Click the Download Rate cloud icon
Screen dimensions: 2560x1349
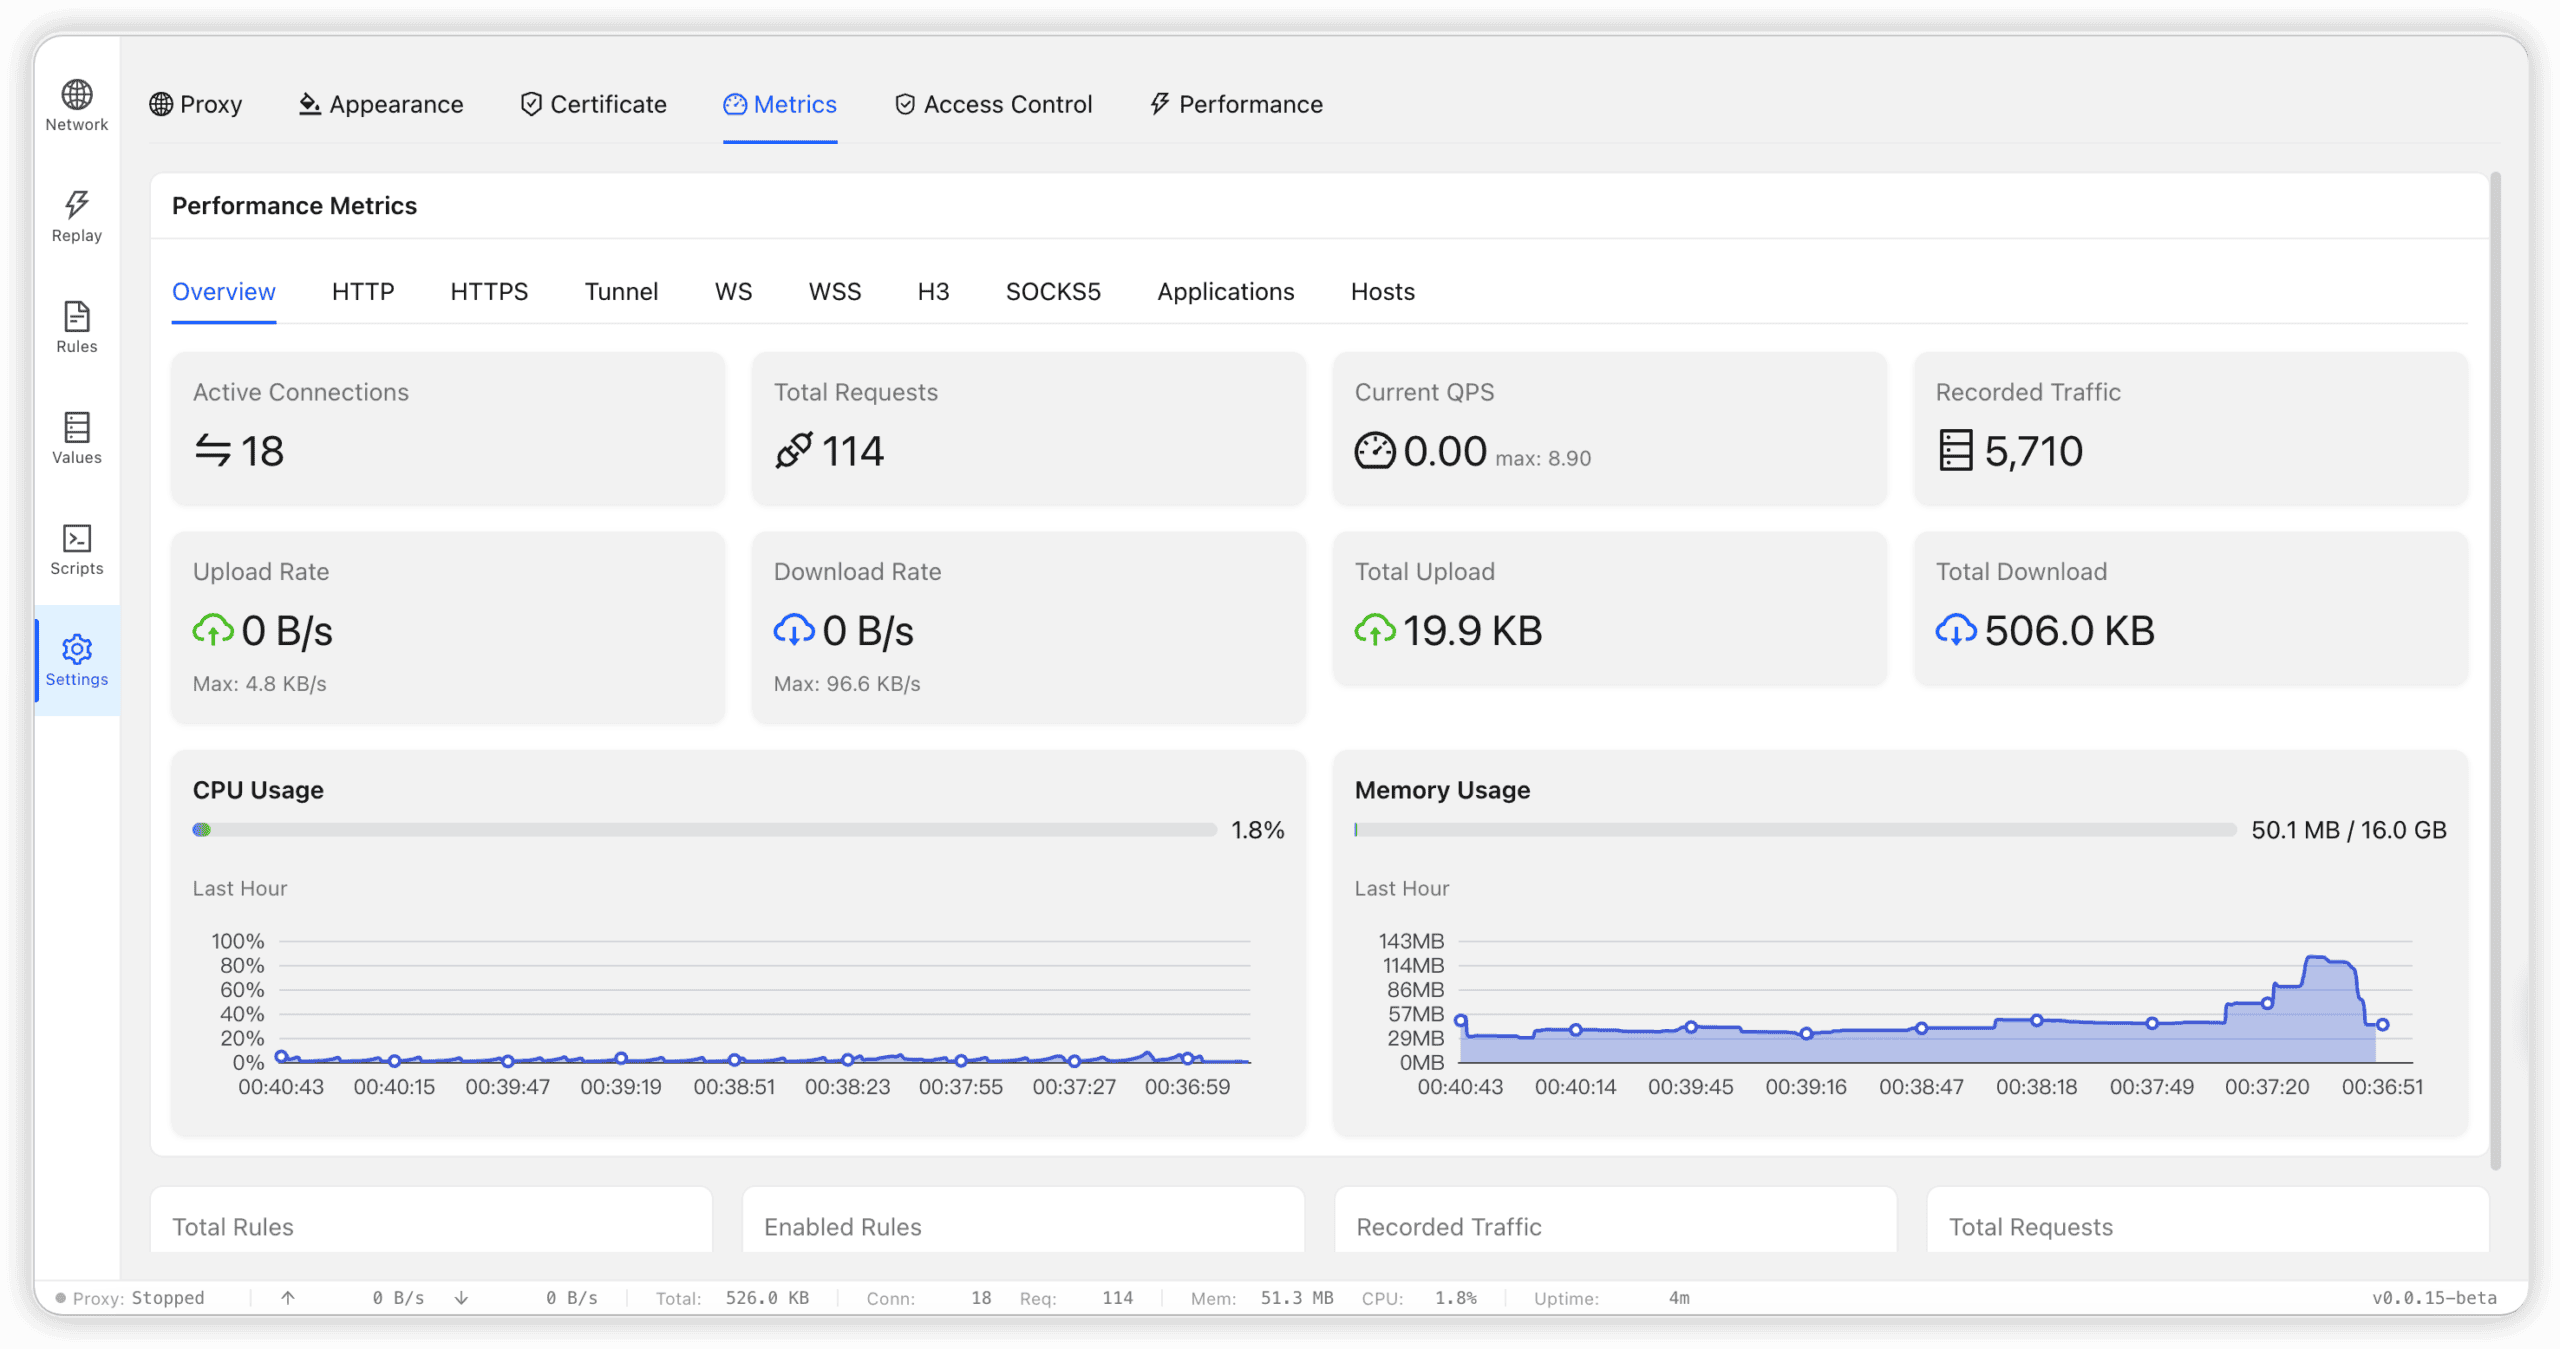coord(793,630)
